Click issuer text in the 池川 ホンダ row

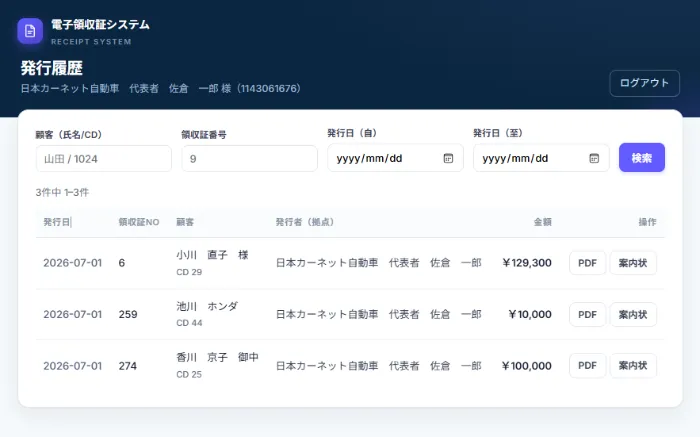pos(379,314)
